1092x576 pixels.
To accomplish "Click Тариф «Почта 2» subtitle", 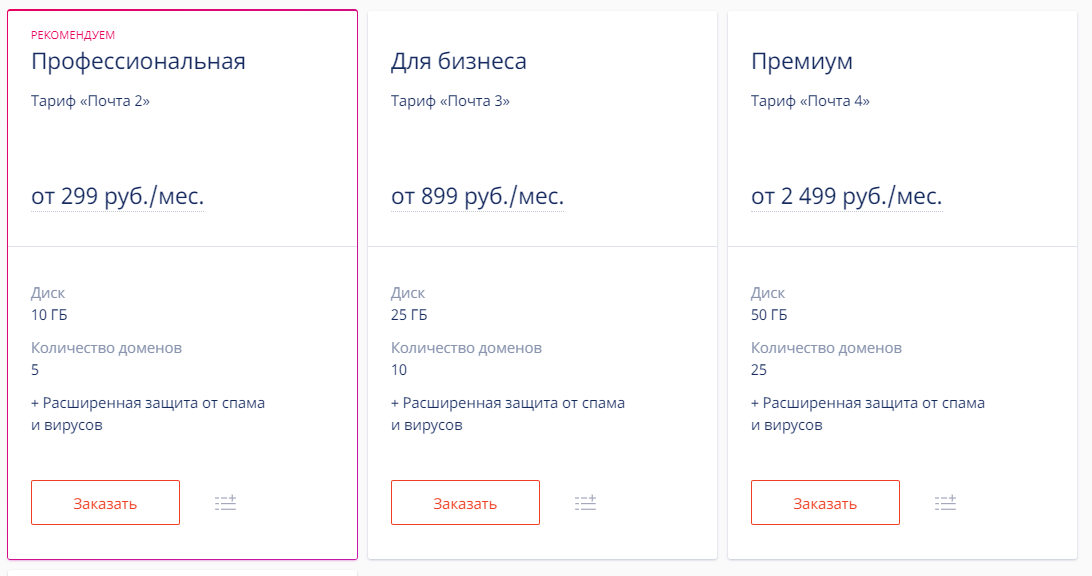I will point(90,101).
